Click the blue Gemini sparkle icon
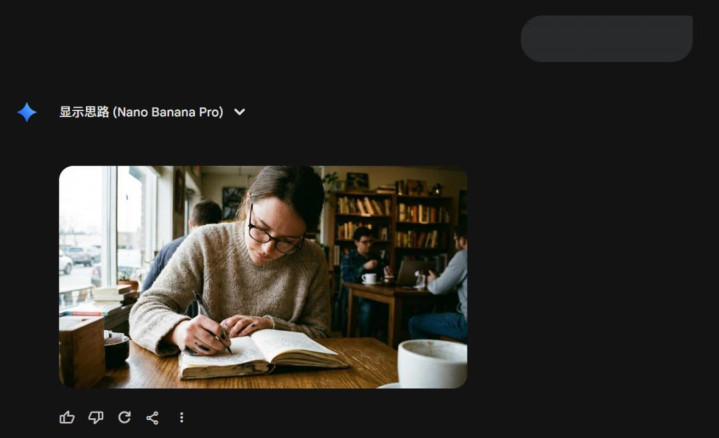Viewport: 719px width, 438px height. coord(27,112)
